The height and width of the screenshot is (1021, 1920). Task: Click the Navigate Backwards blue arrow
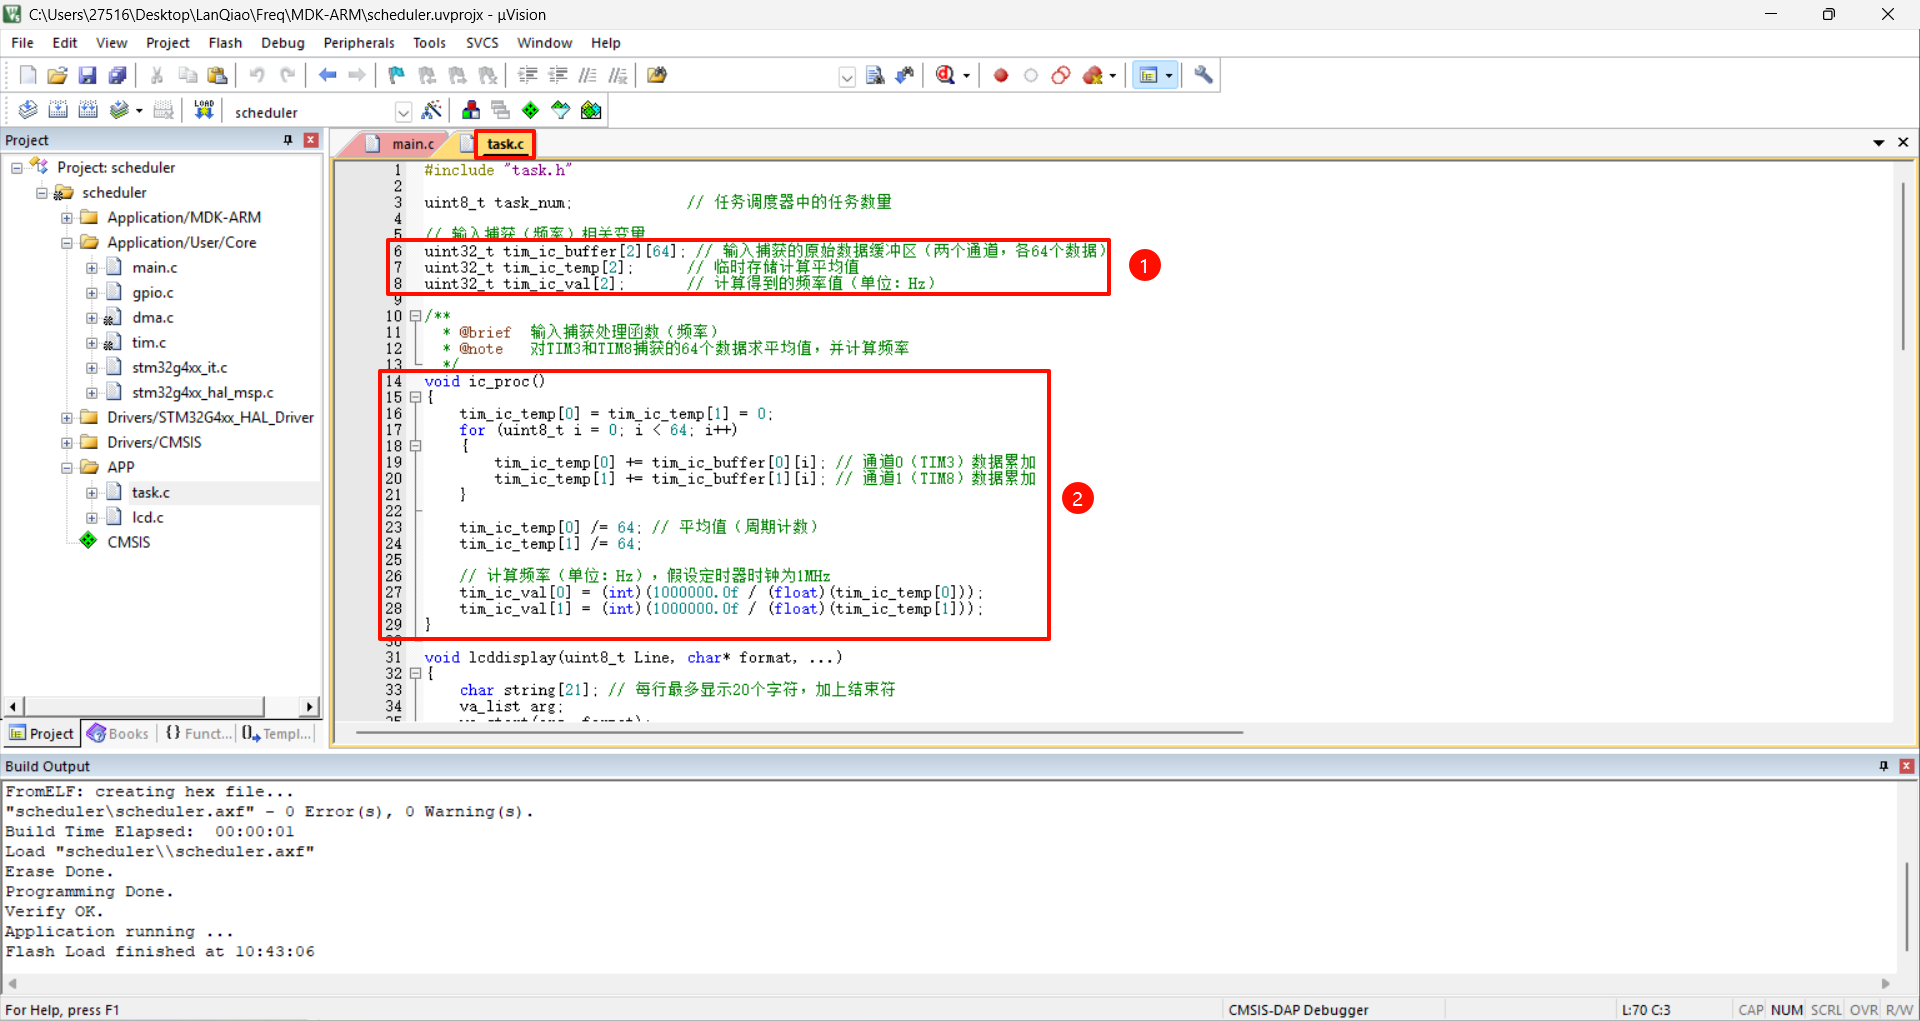coord(327,75)
